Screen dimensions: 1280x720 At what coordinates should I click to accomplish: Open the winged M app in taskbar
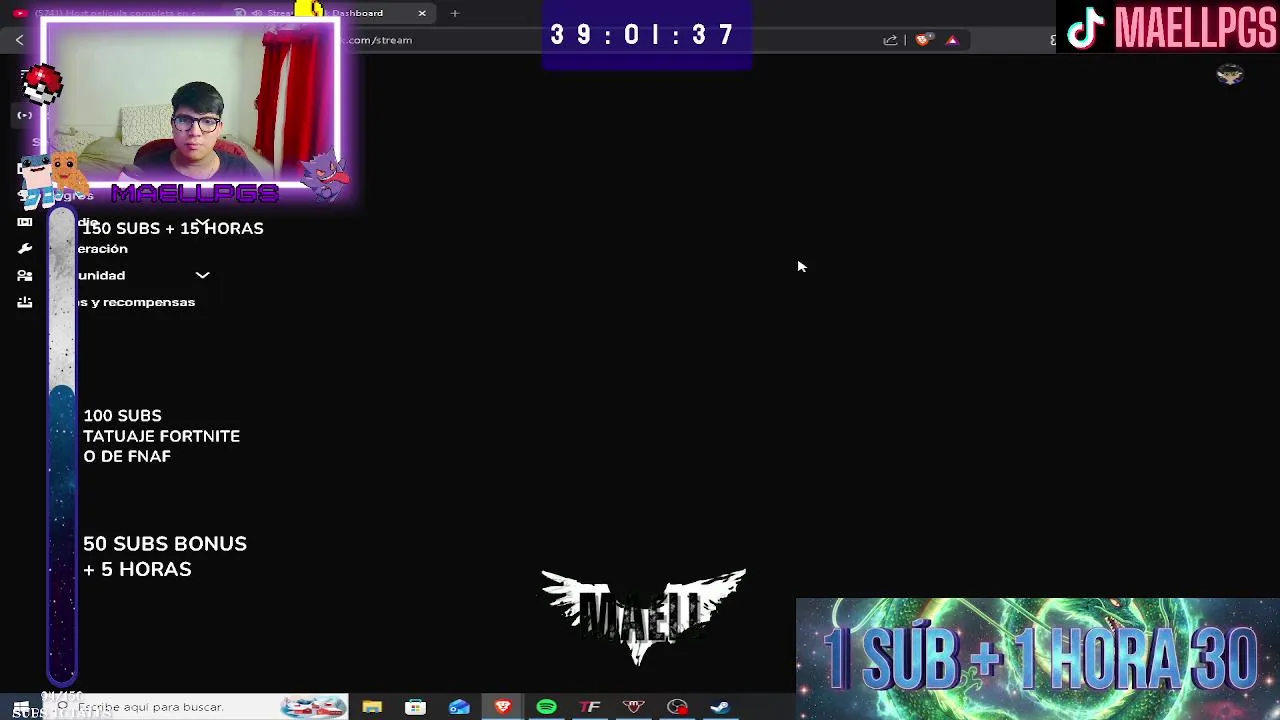pos(634,707)
